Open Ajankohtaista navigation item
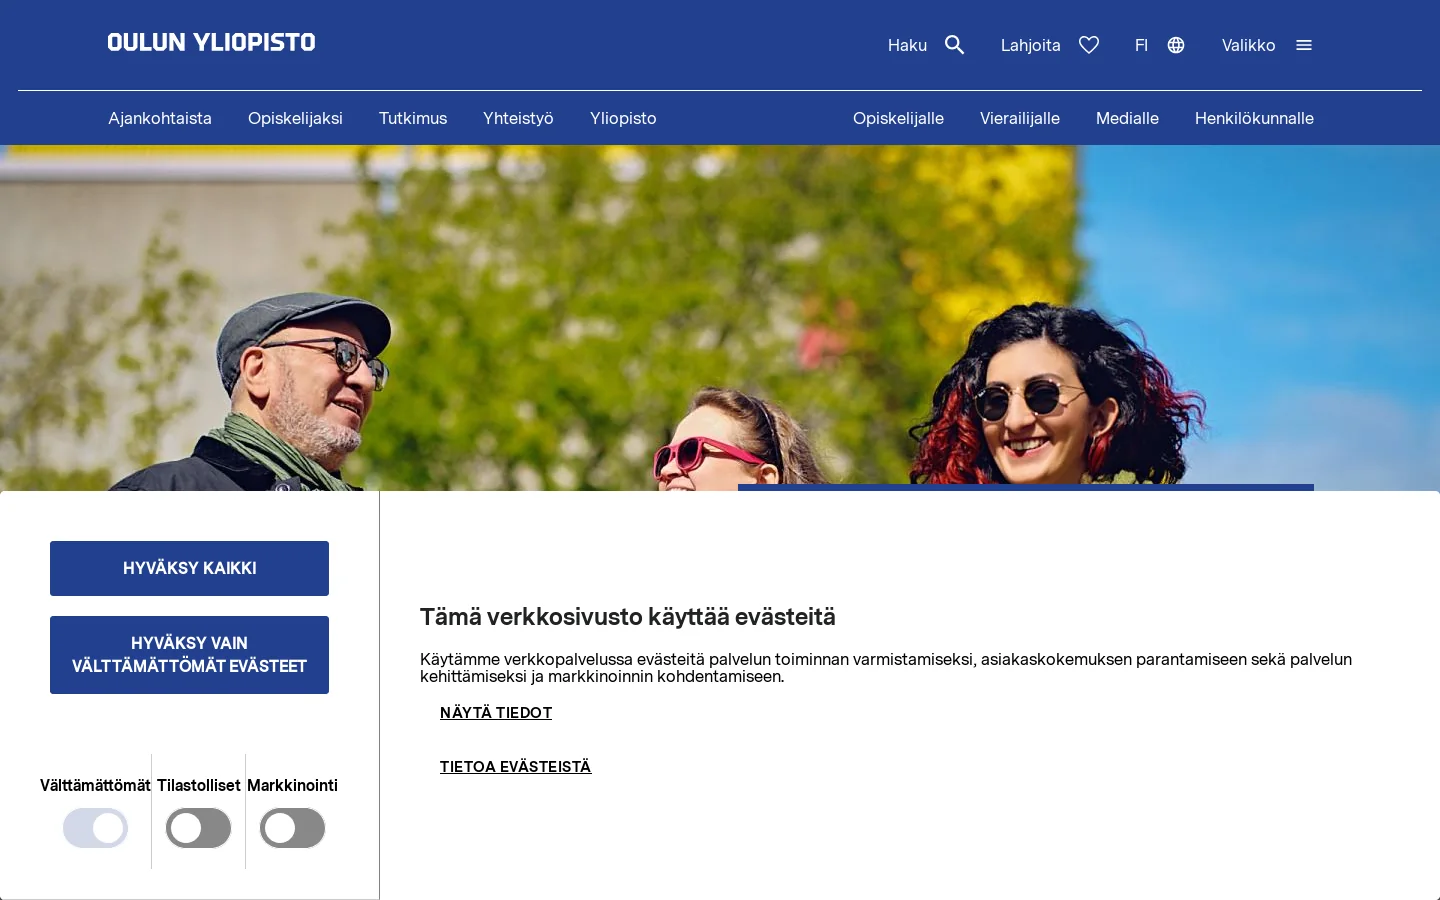The image size is (1440, 900). pyautogui.click(x=160, y=118)
